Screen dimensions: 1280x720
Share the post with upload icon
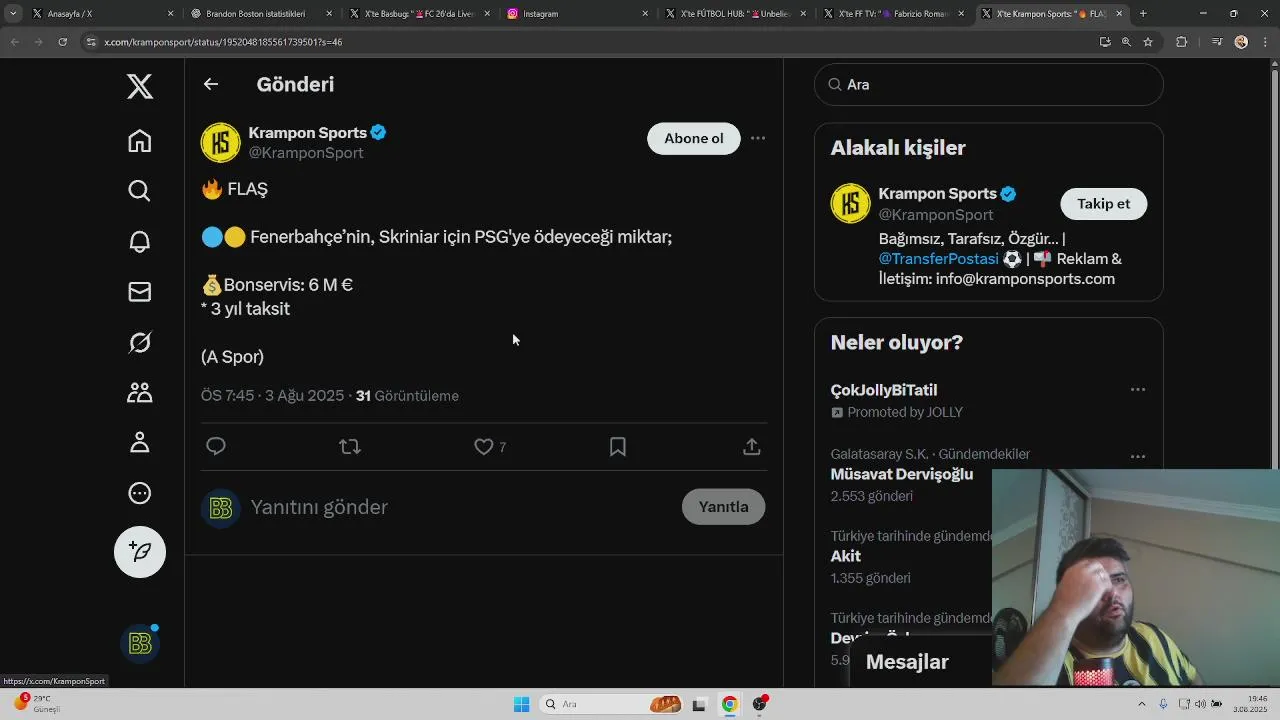point(752,446)
